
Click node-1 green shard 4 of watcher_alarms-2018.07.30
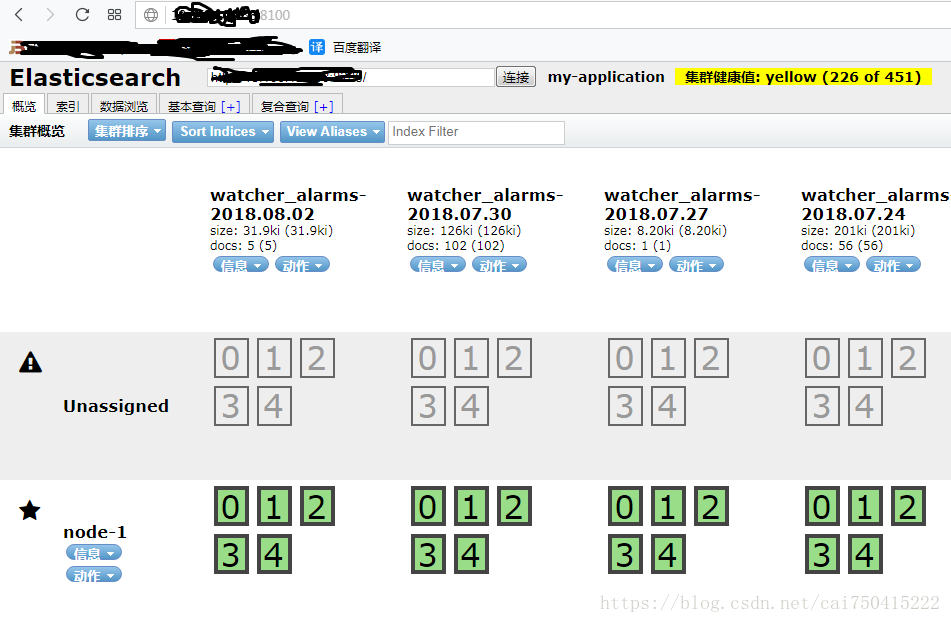click(x=471, y=554)
